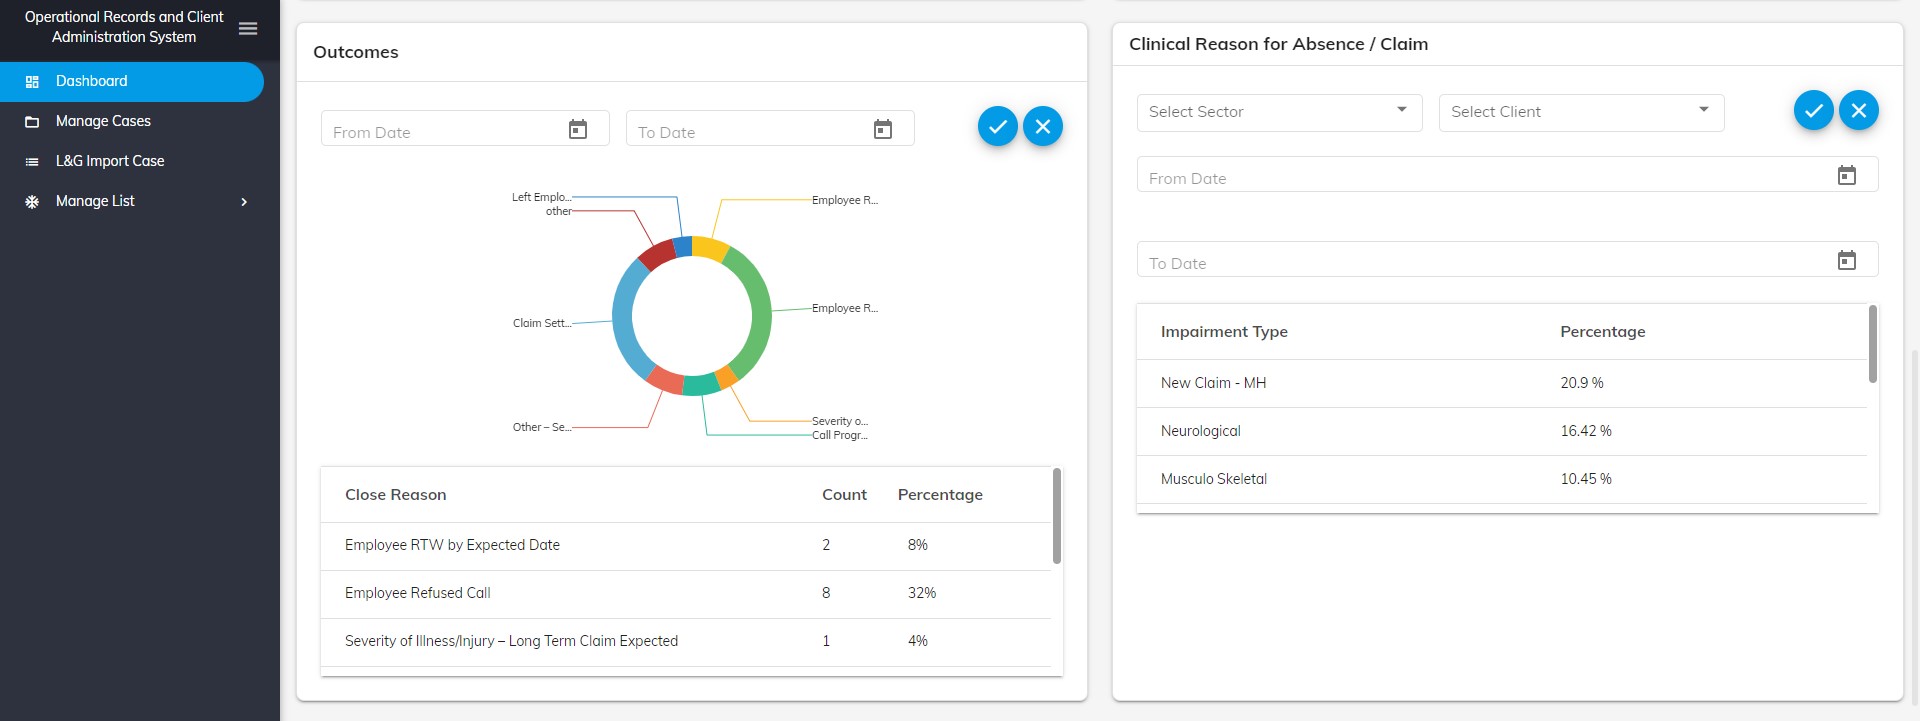Viewport: 1920px width, 721px height.
Task: Click the dark red donut chart segment
Action: [x=656, y=253]
